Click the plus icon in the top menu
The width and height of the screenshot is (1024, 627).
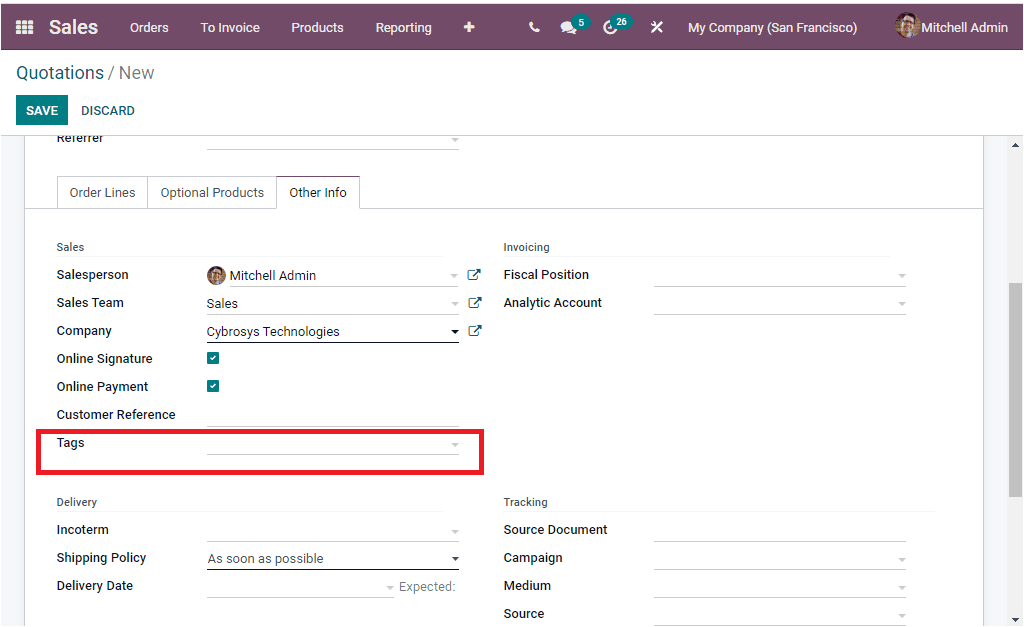468,27
